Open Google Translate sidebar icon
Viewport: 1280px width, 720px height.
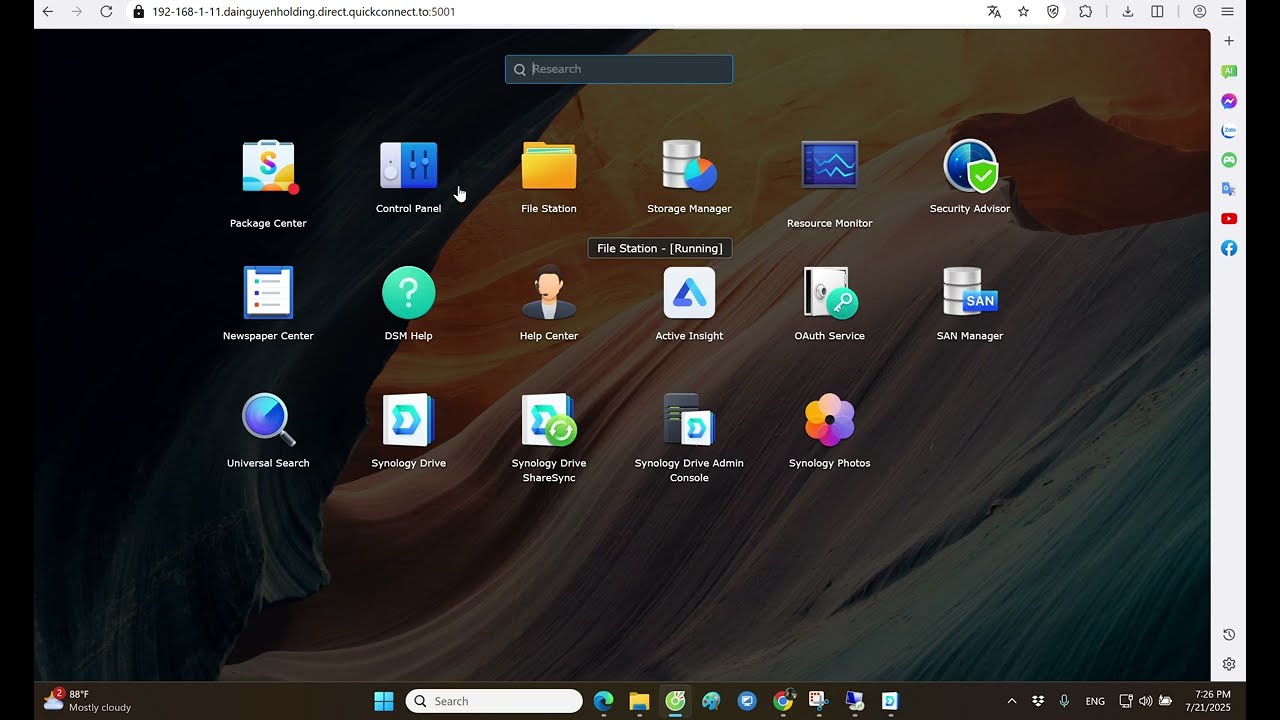click(x=1229, y=189)
